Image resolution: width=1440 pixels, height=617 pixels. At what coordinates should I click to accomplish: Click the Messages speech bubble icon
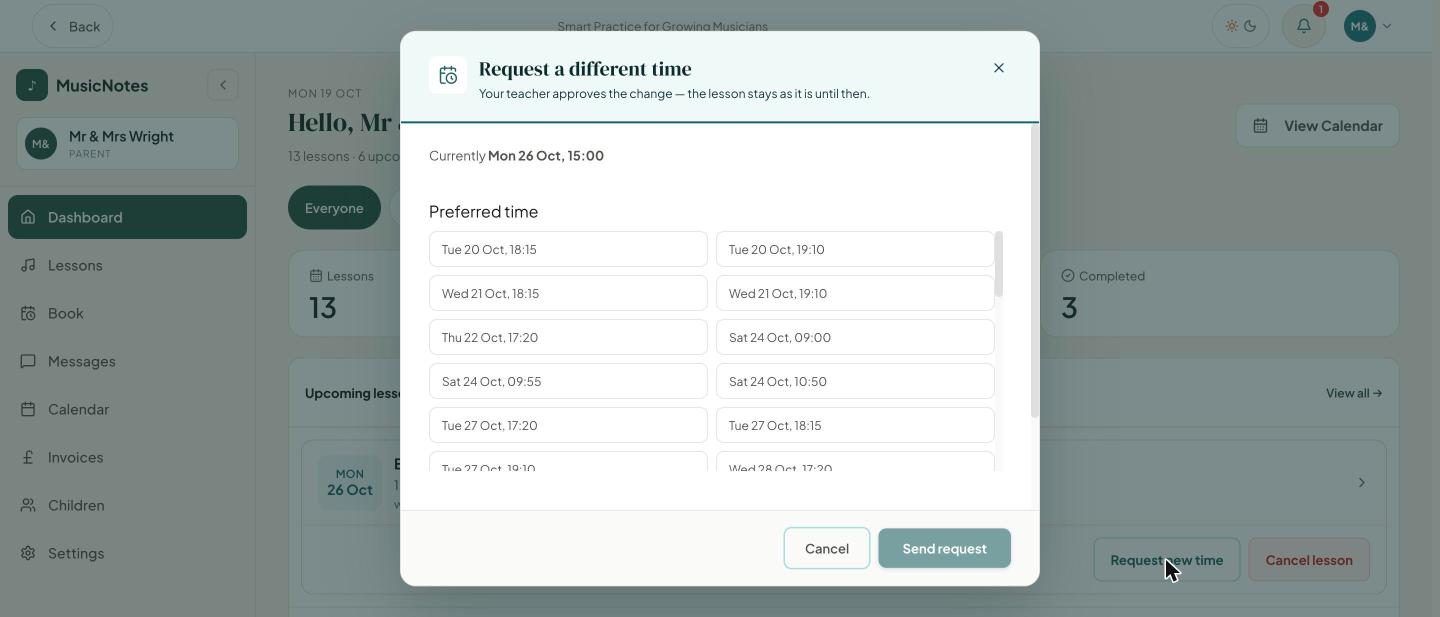tap(28, 361)
